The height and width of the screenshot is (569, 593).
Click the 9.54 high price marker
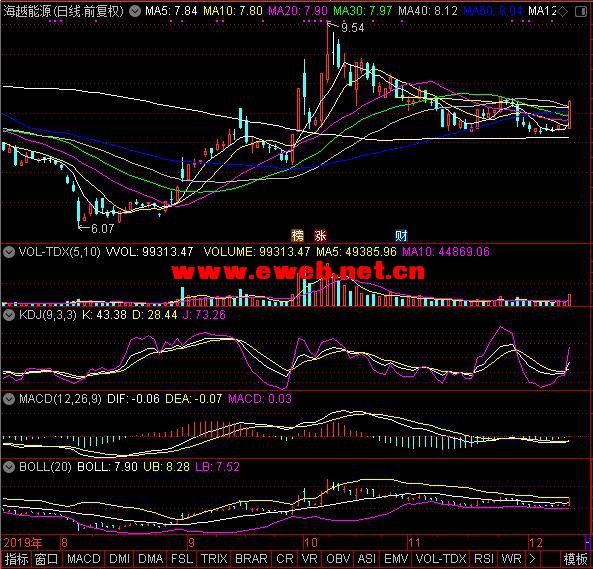[352, 28]
